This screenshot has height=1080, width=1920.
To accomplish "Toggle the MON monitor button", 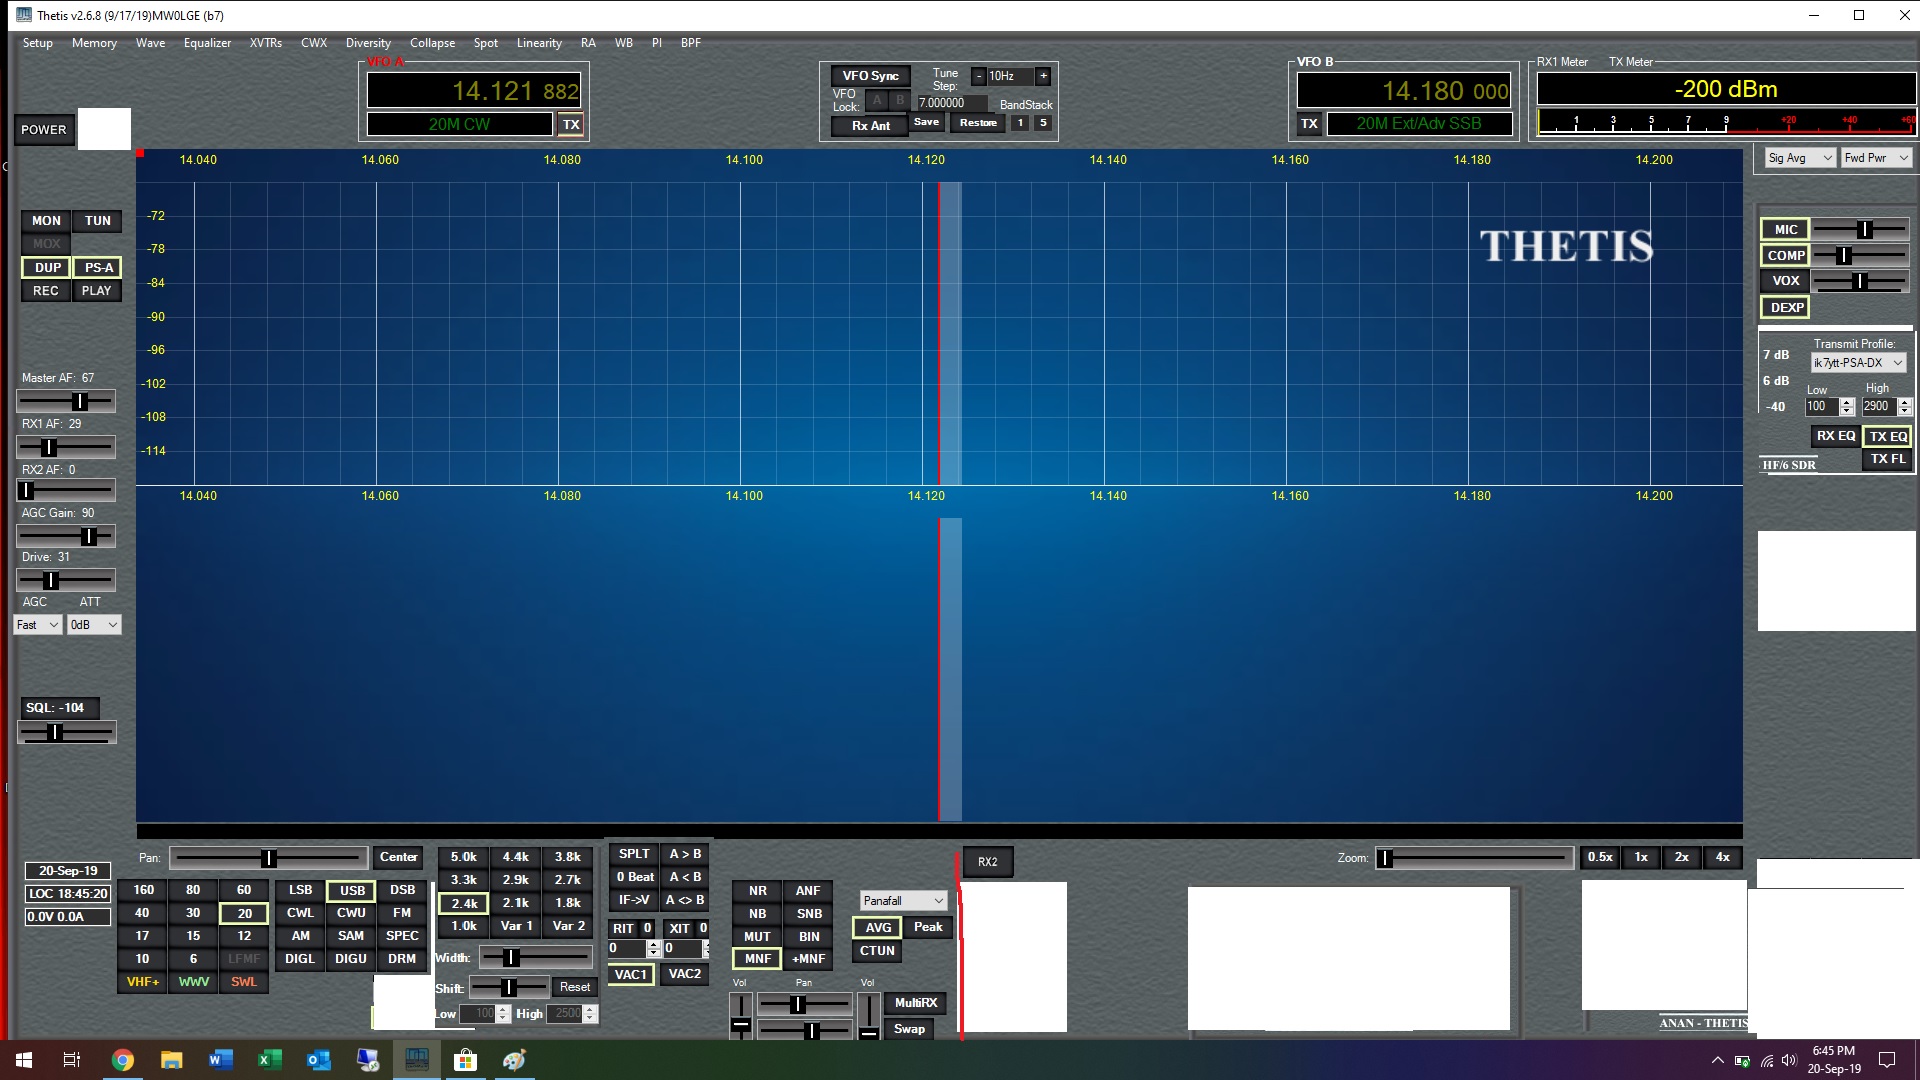I will pos(46,221).
